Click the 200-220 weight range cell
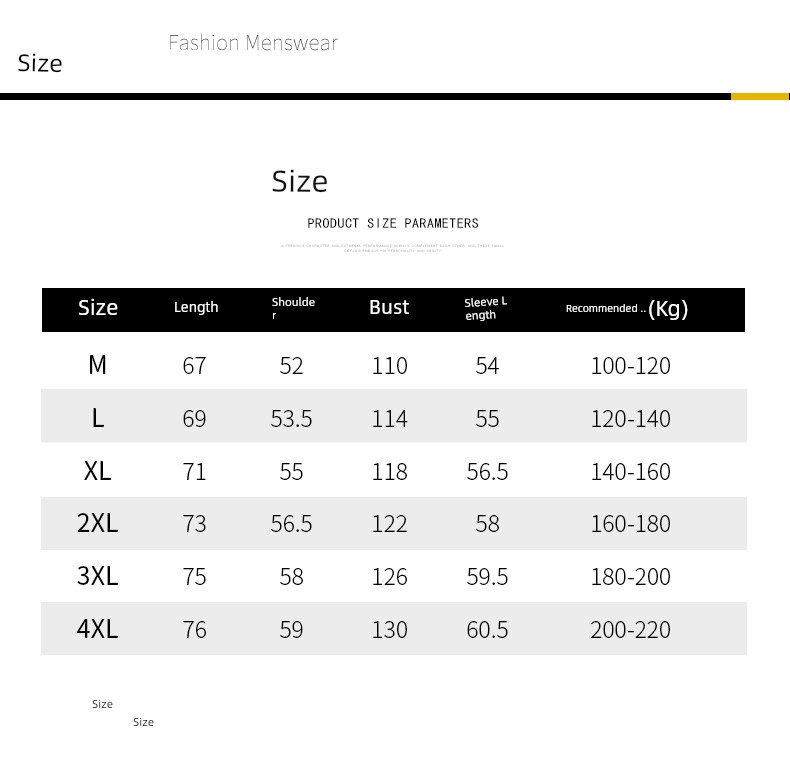 tap(630, 630)
